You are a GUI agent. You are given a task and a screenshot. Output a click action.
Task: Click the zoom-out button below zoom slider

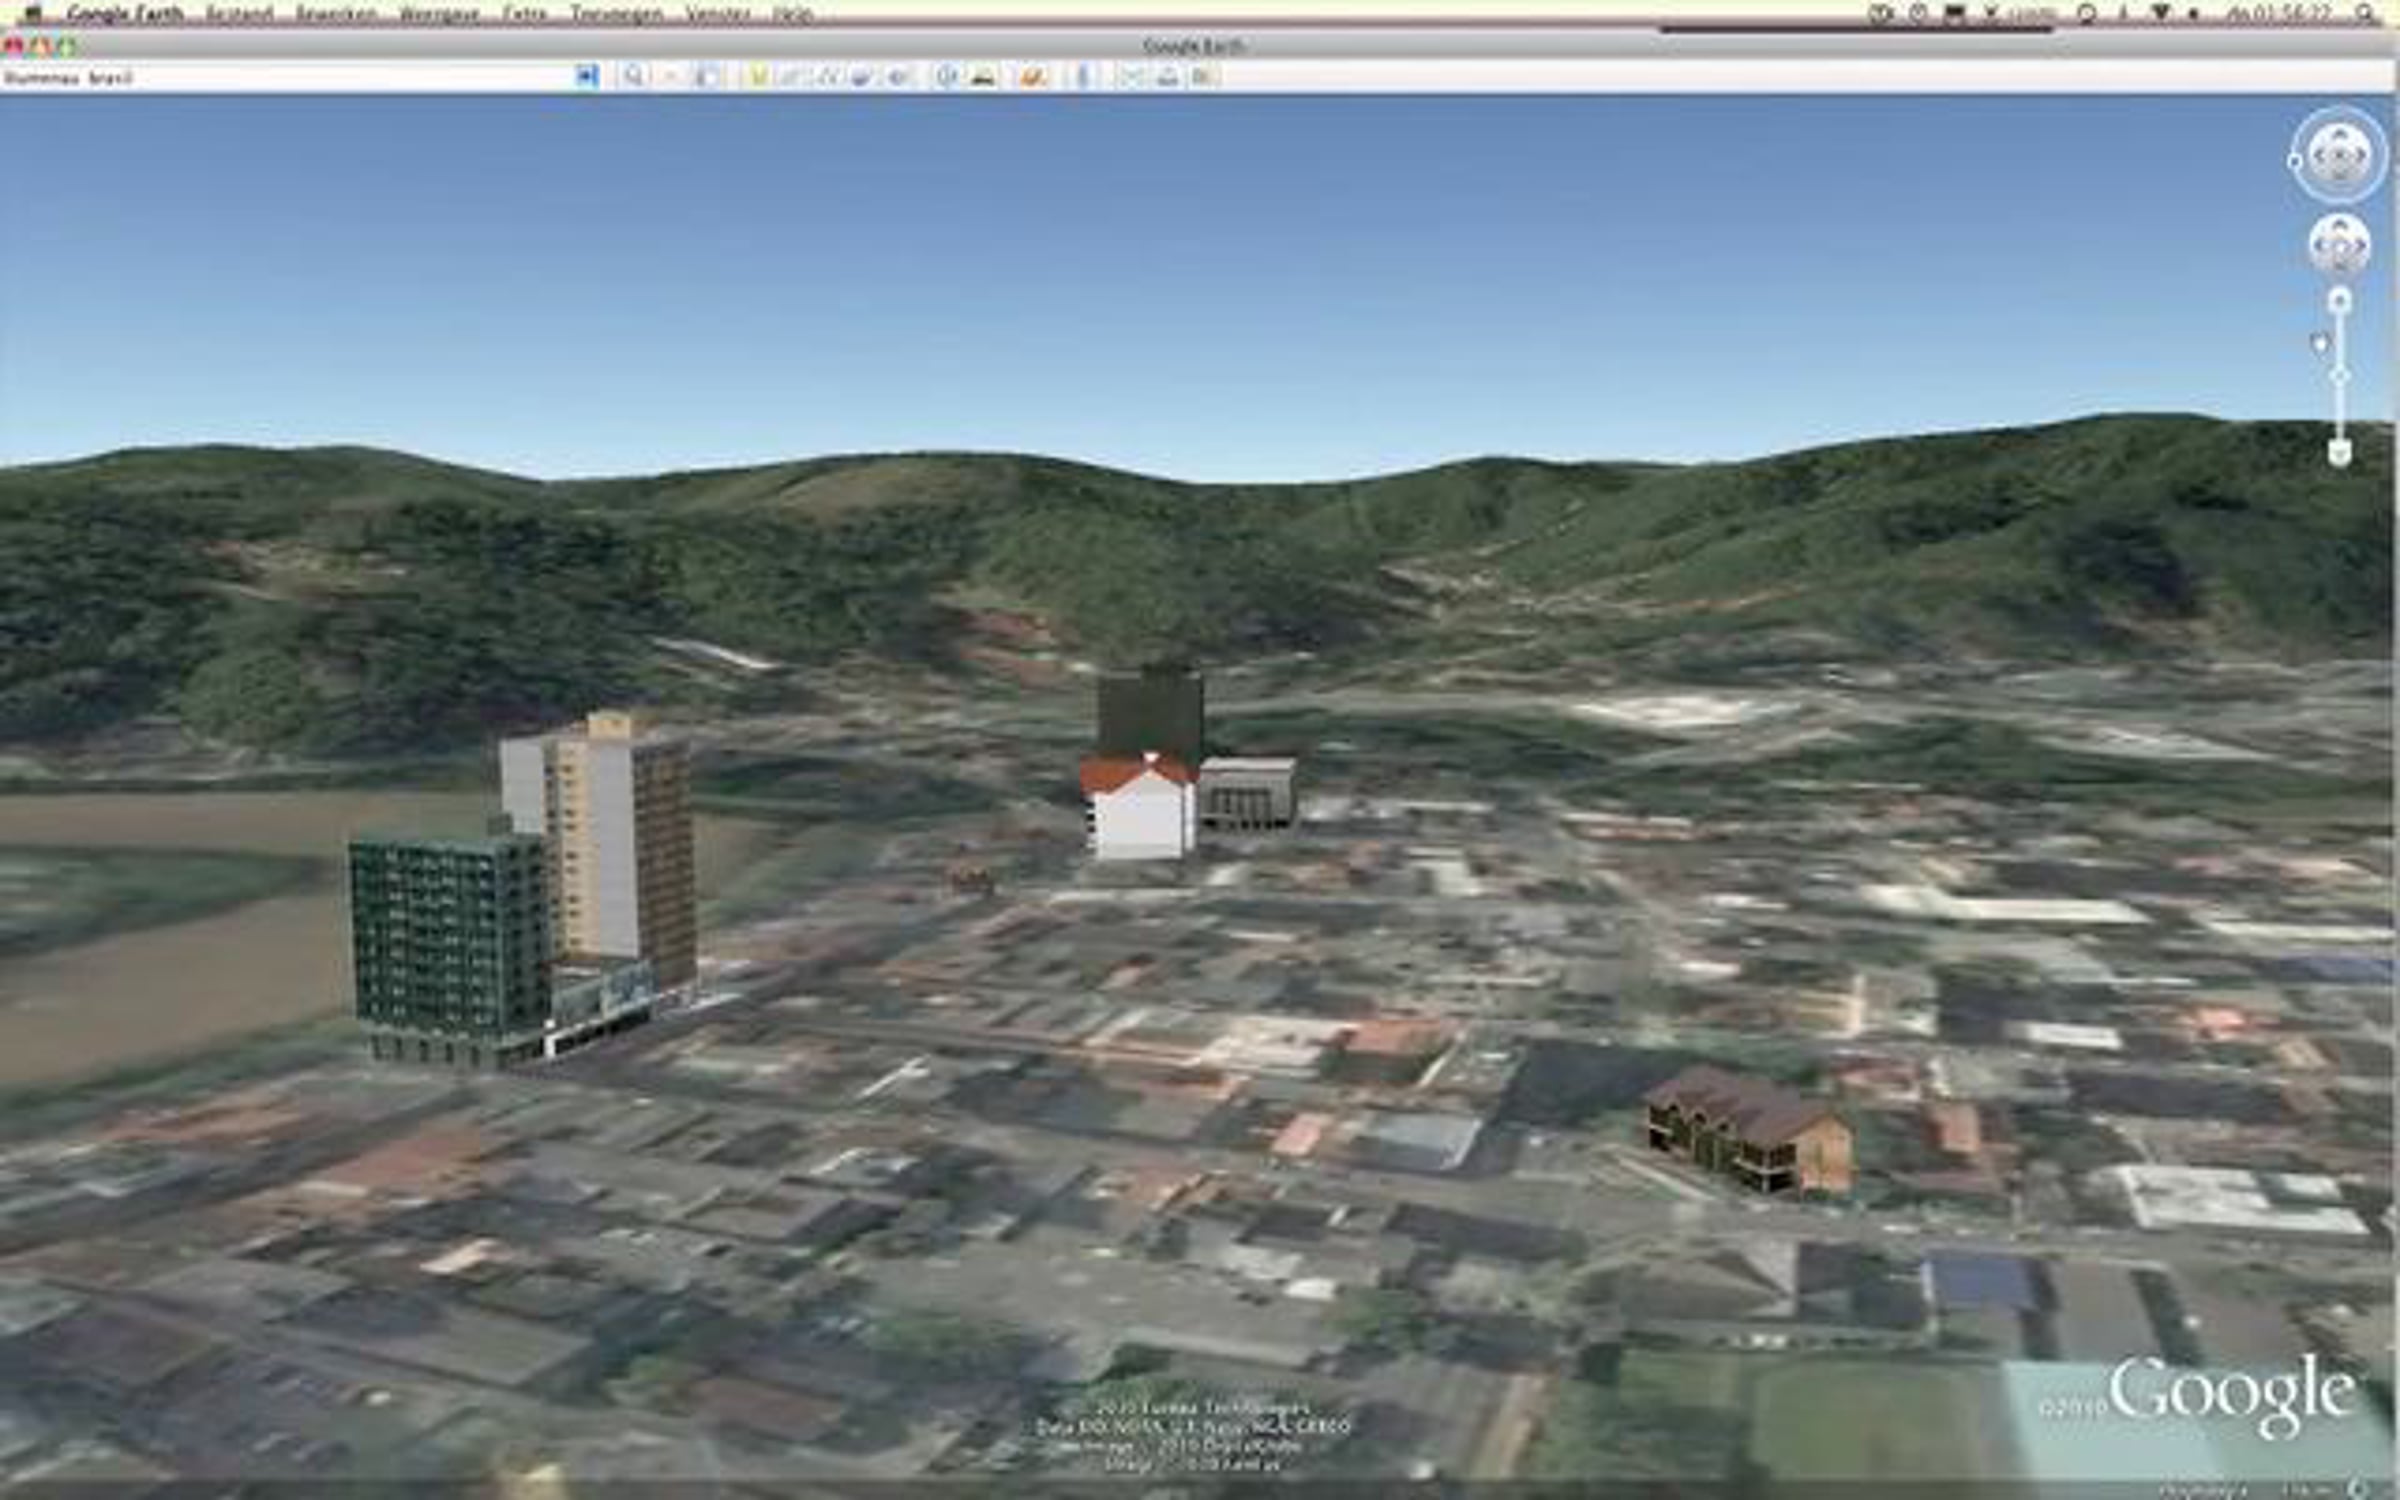coord(2339,454)
